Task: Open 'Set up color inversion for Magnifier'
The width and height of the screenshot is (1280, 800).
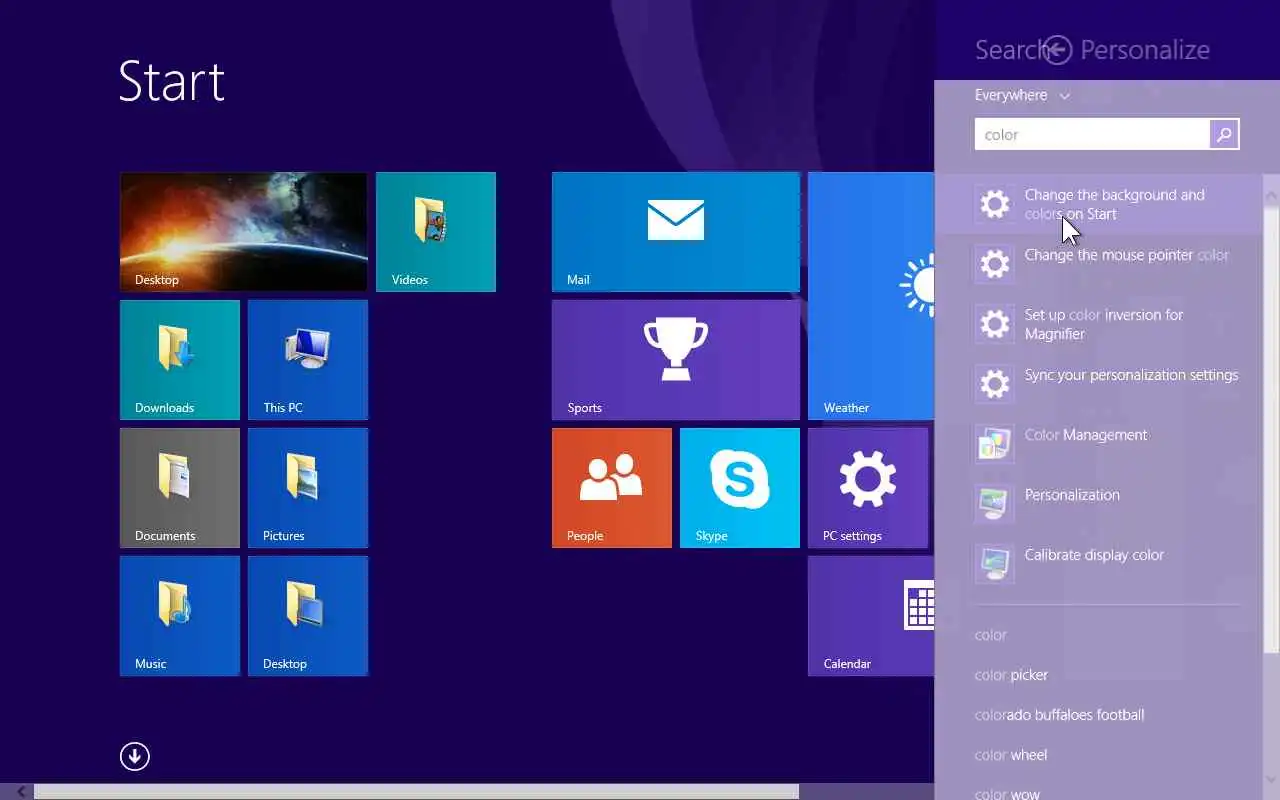Action: (1099, 324)
